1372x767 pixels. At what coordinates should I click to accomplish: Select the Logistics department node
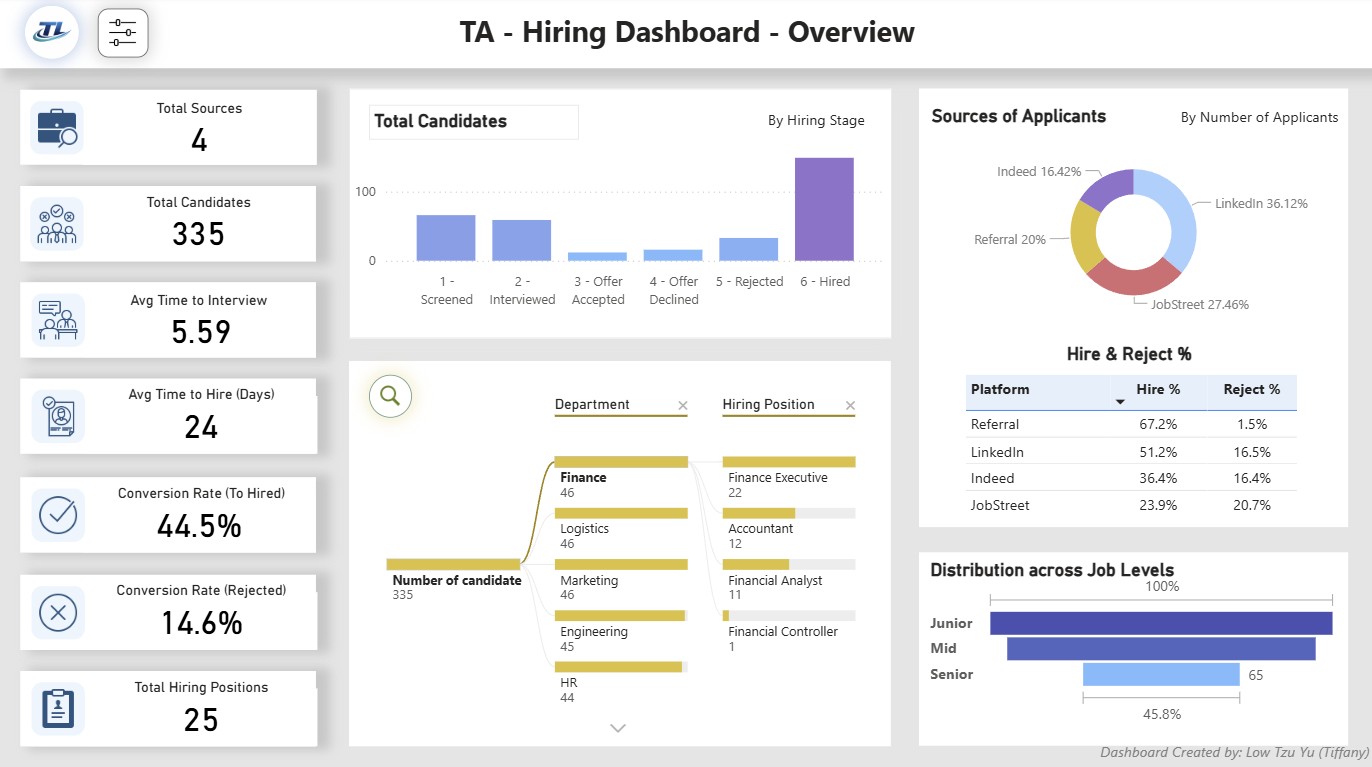tap(621, 514)
